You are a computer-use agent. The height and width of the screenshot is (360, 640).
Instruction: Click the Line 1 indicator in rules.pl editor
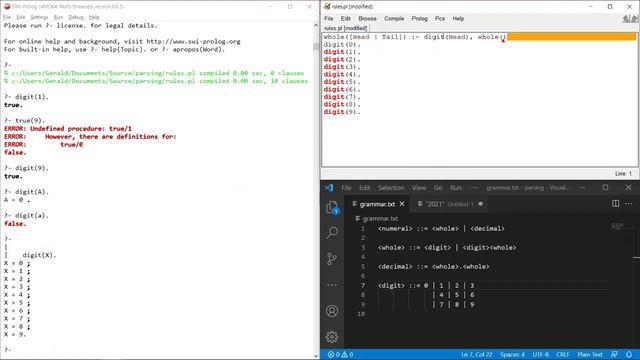(623, 173)
